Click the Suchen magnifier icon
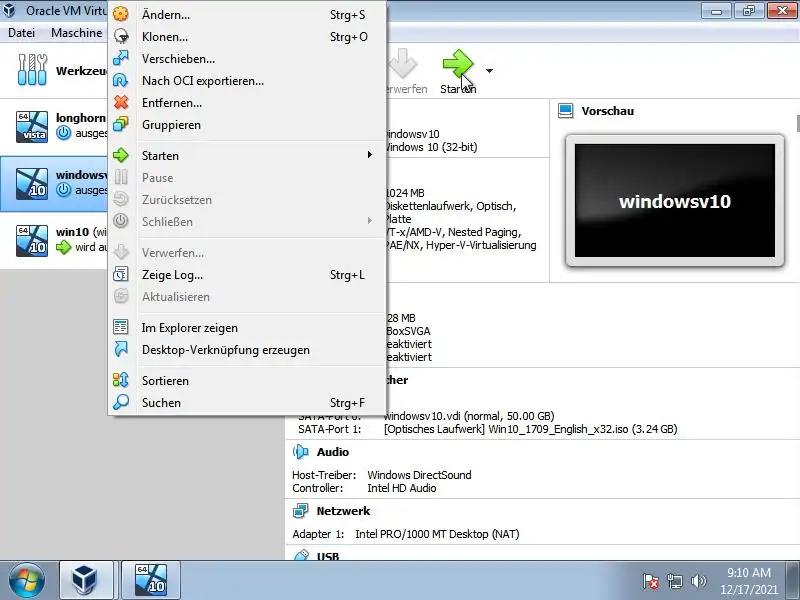 121,402
